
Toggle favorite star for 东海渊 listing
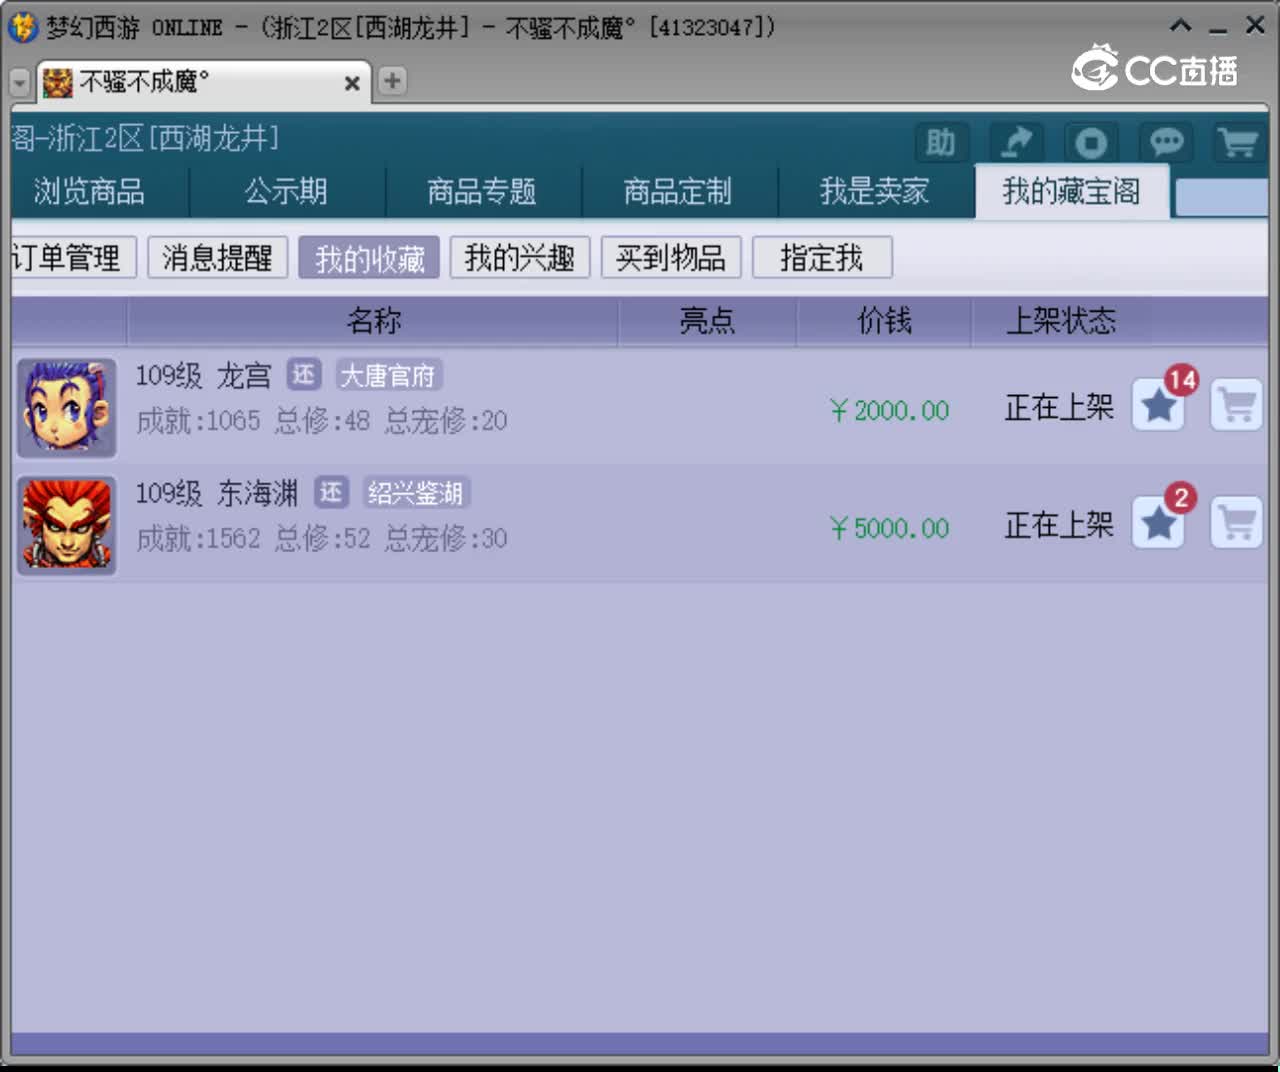click(1159, 523)
